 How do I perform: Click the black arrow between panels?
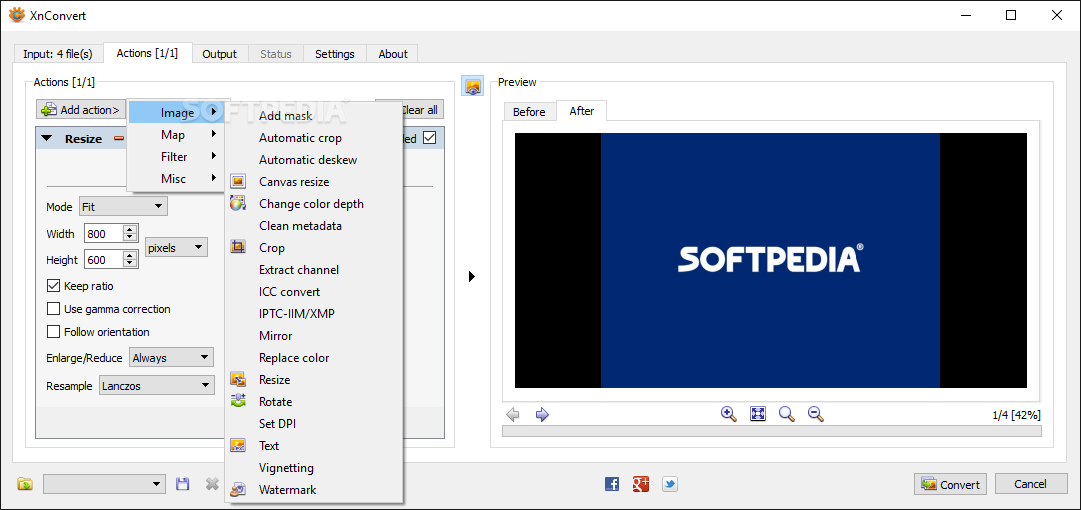pyautogui.click(x=472, y=276)
